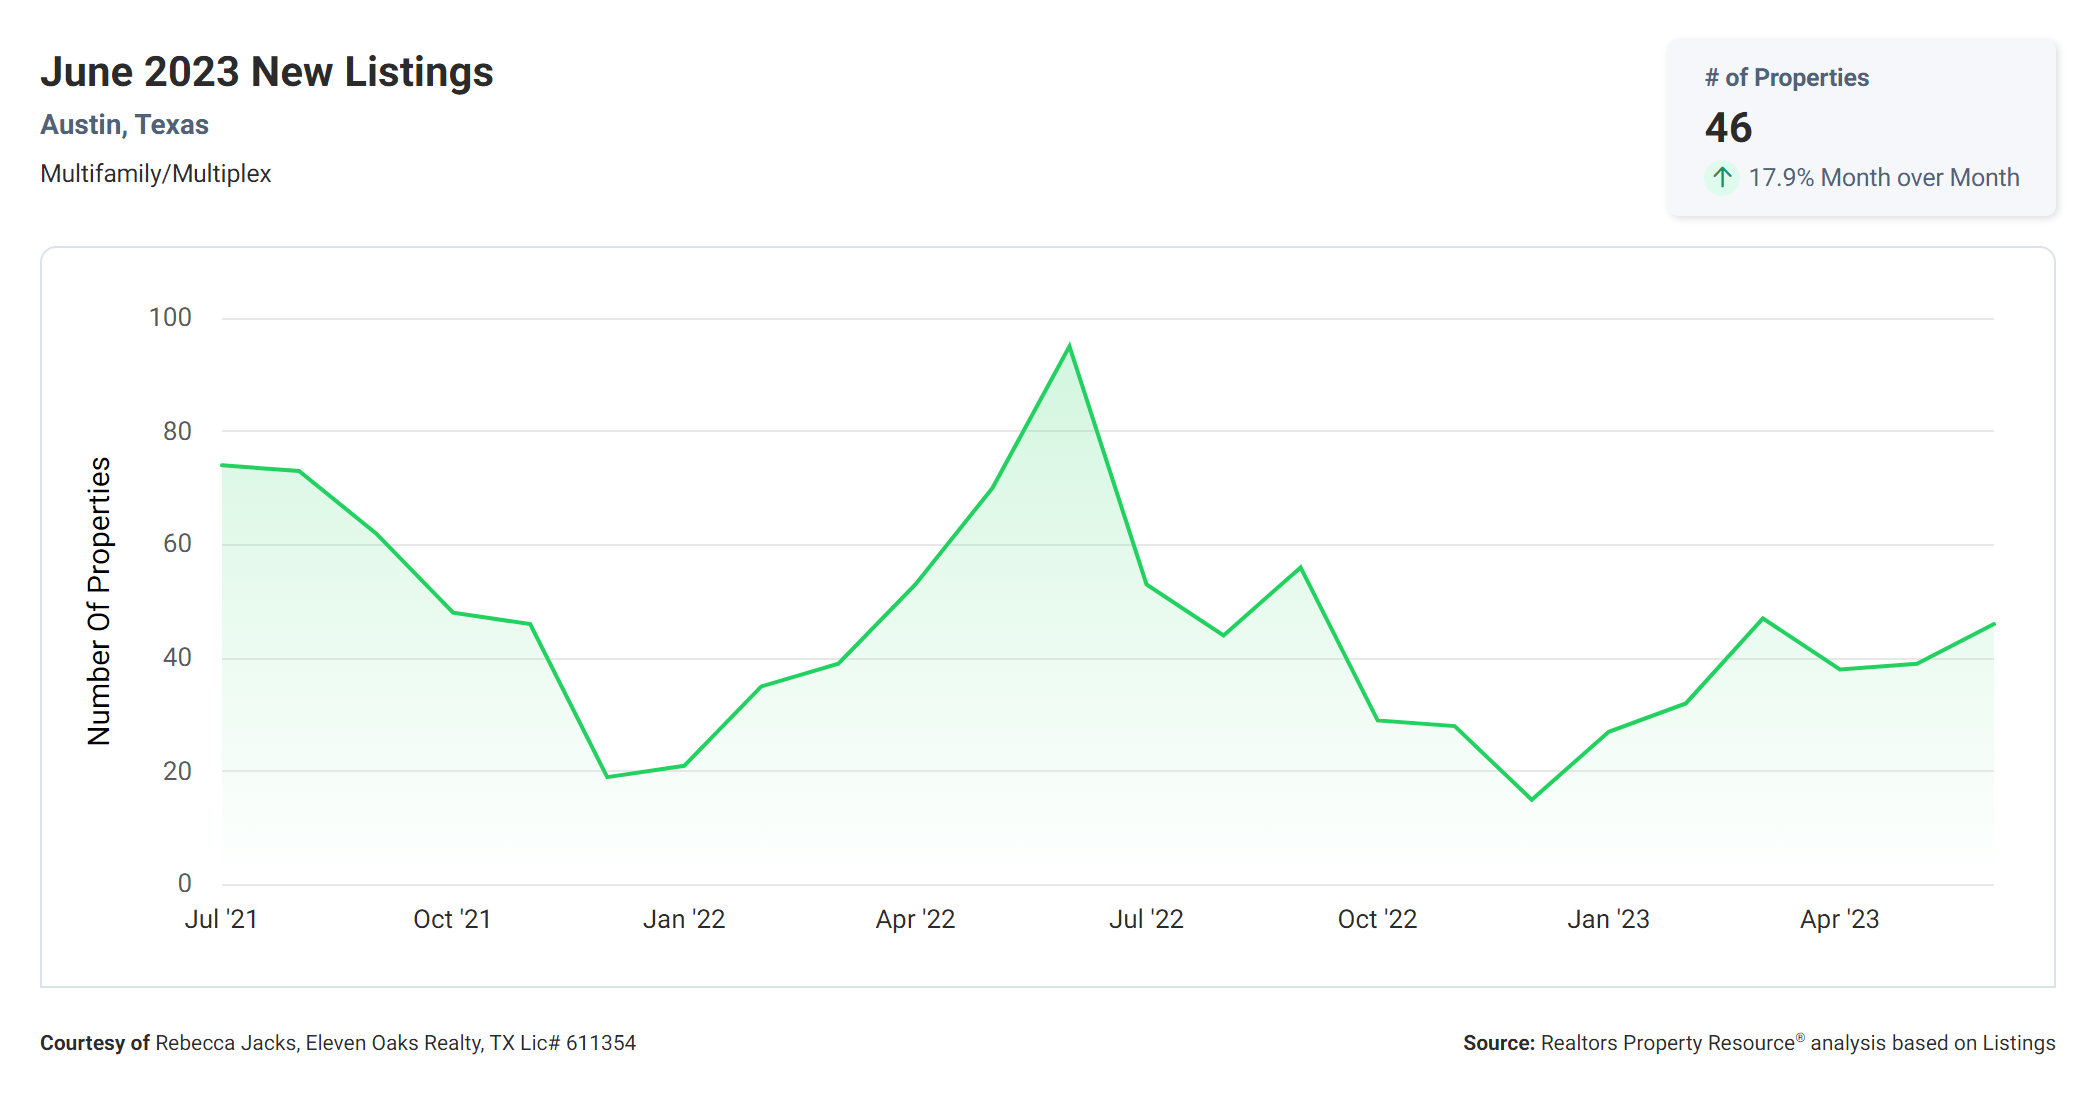The image size is (2096, 1100).
Task: Click the green up-arrow icon
Action: point(1721,178)
